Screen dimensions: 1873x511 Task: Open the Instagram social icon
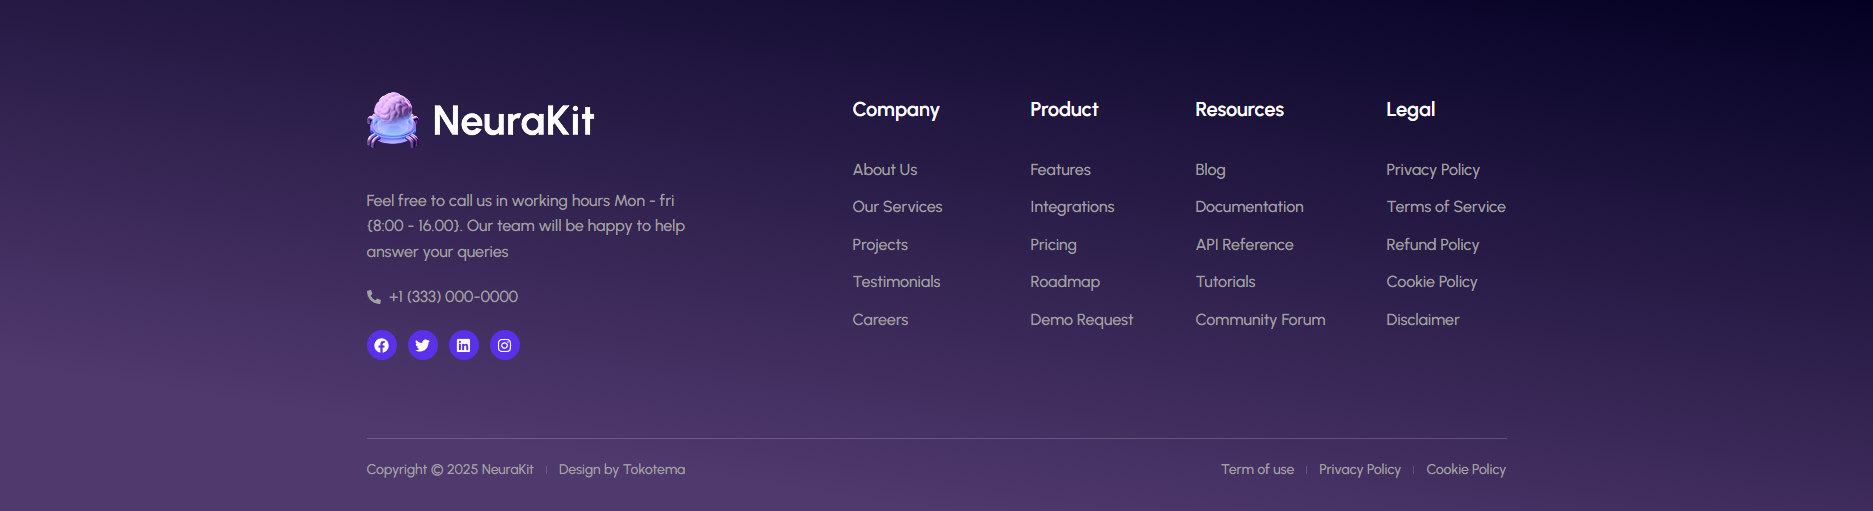click(505, 345)
